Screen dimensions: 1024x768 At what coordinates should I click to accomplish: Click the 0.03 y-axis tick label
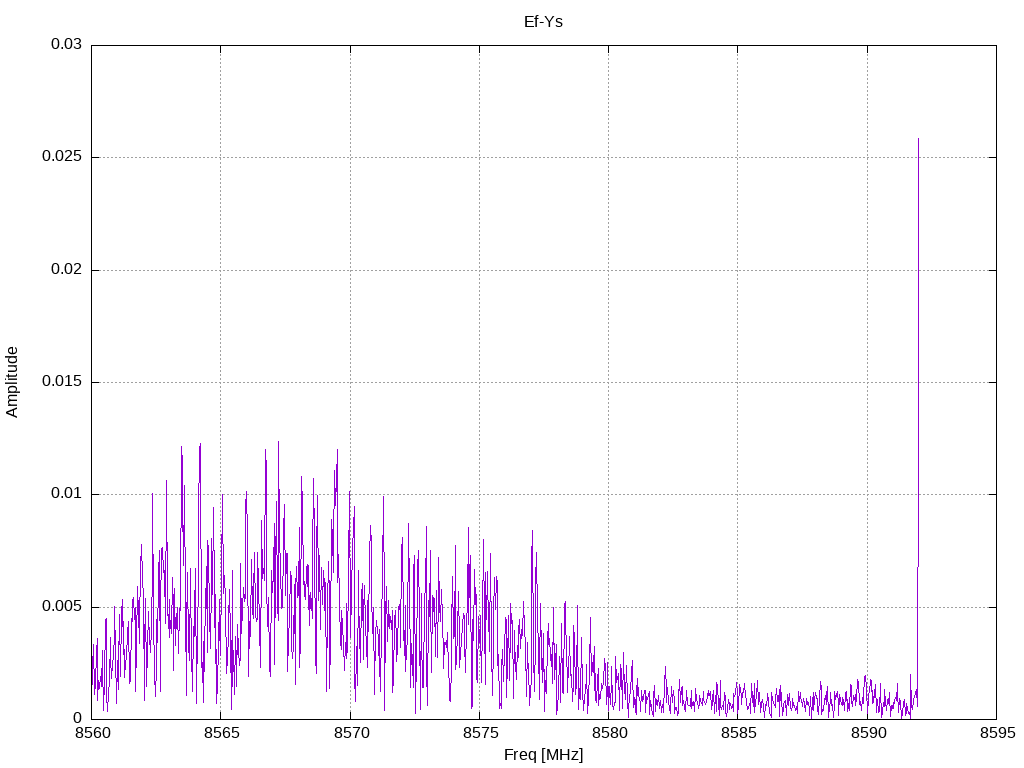coord(67,44)
